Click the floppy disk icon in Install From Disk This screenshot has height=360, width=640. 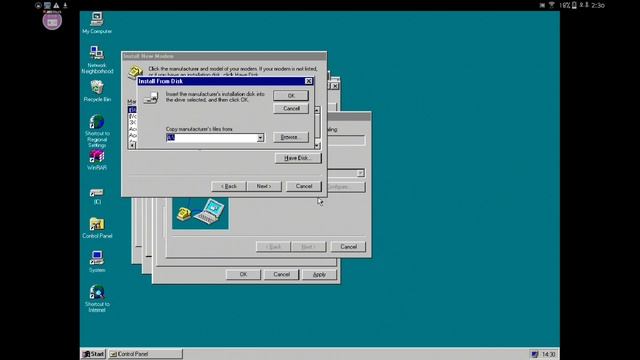click(151, 98)
